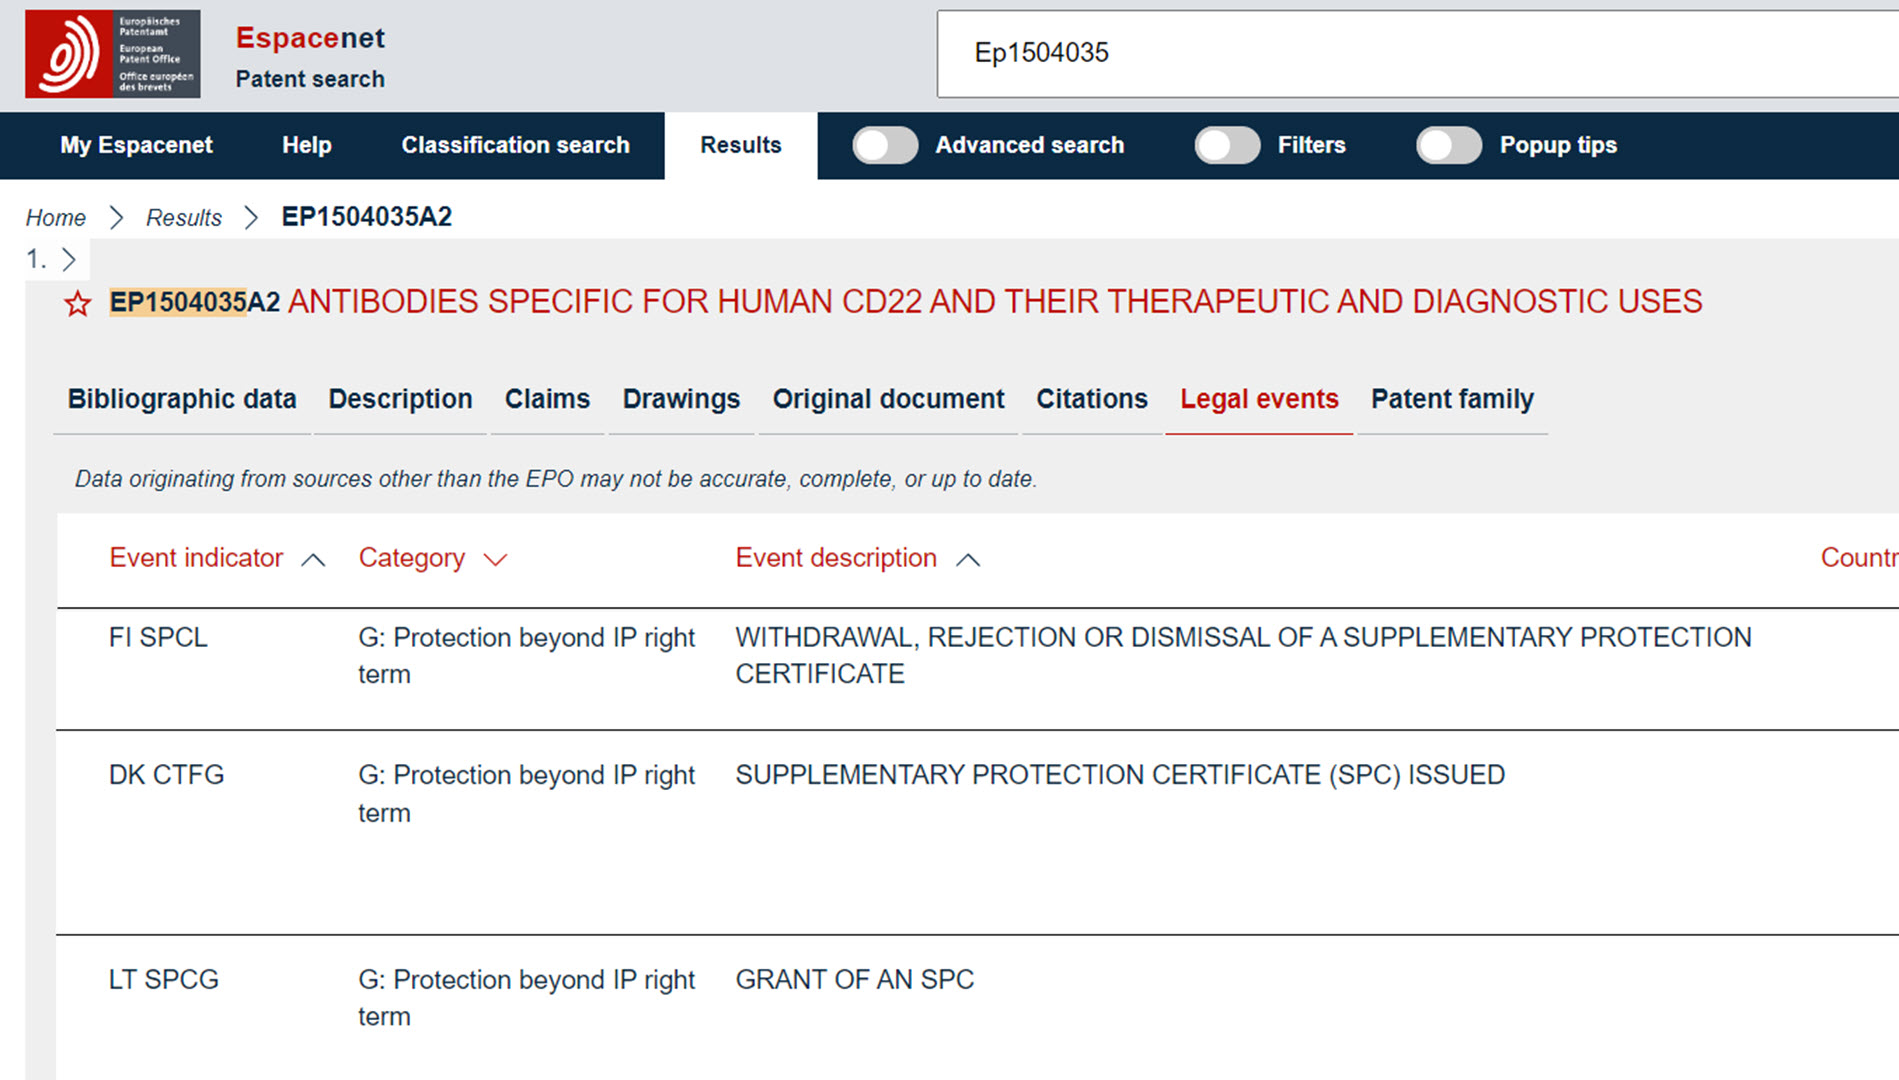Image resolution: width=1899 pixels, height=1080 pixels.
Task: Enable the Filters toggle
Action: click(x=1227, y=145)
